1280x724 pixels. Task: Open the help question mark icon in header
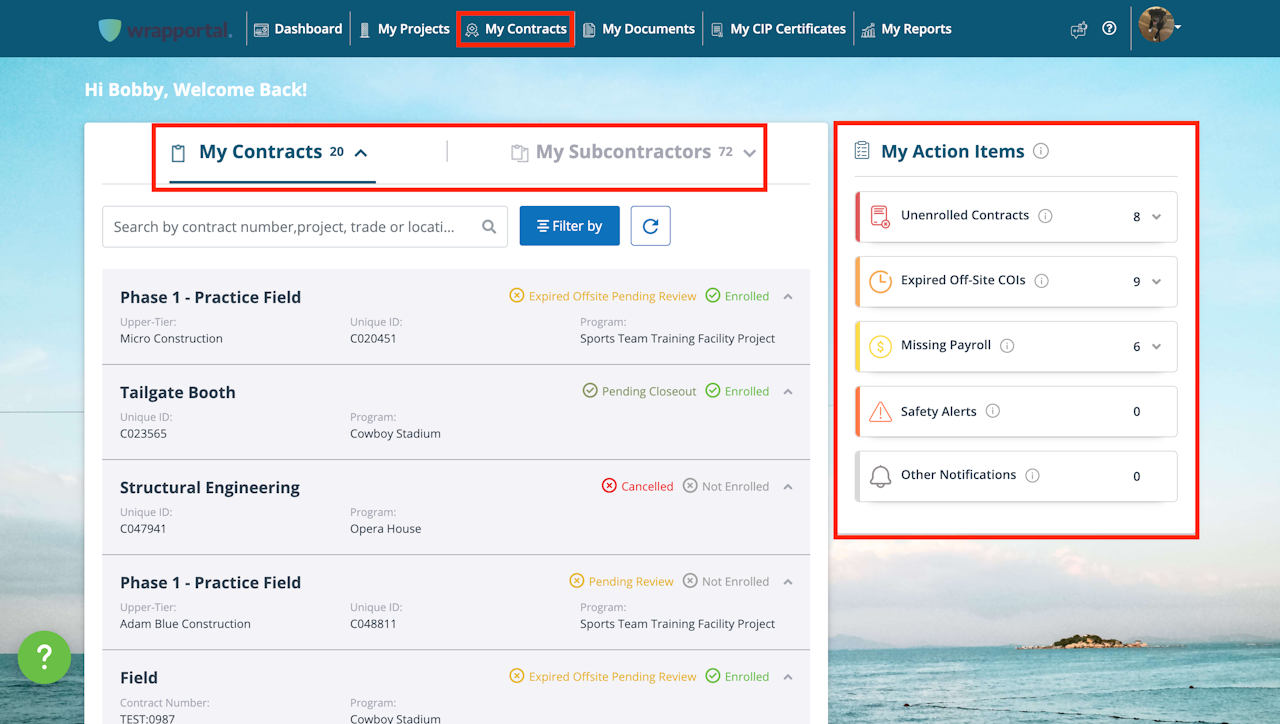pos(1109,29)
